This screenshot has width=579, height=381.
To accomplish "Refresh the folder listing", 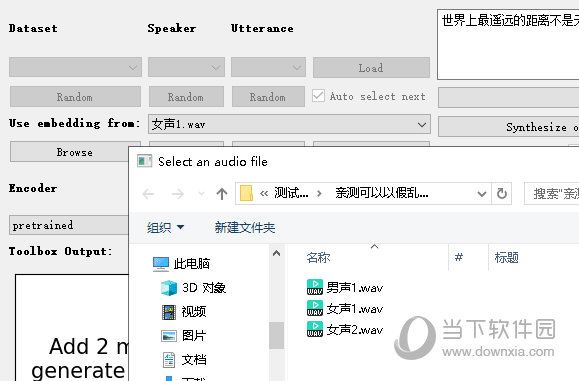I will coord(501,193).
